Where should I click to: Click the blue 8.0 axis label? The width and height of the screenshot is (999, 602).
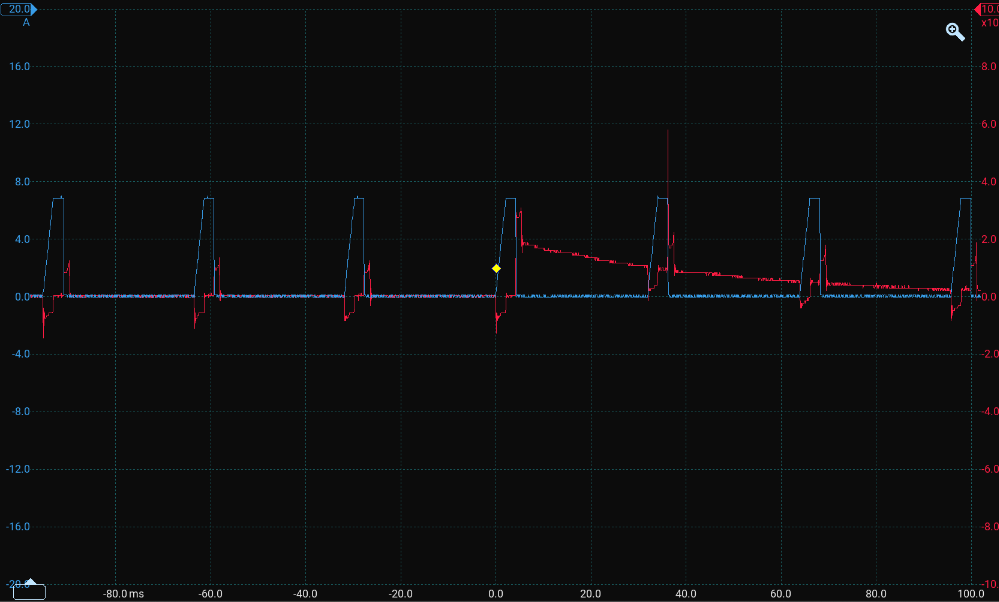coord(23,182)
